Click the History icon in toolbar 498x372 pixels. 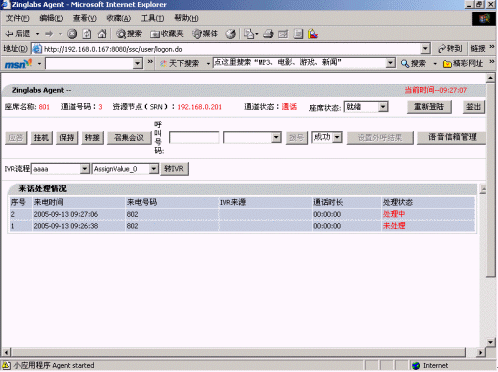point(231,34)
